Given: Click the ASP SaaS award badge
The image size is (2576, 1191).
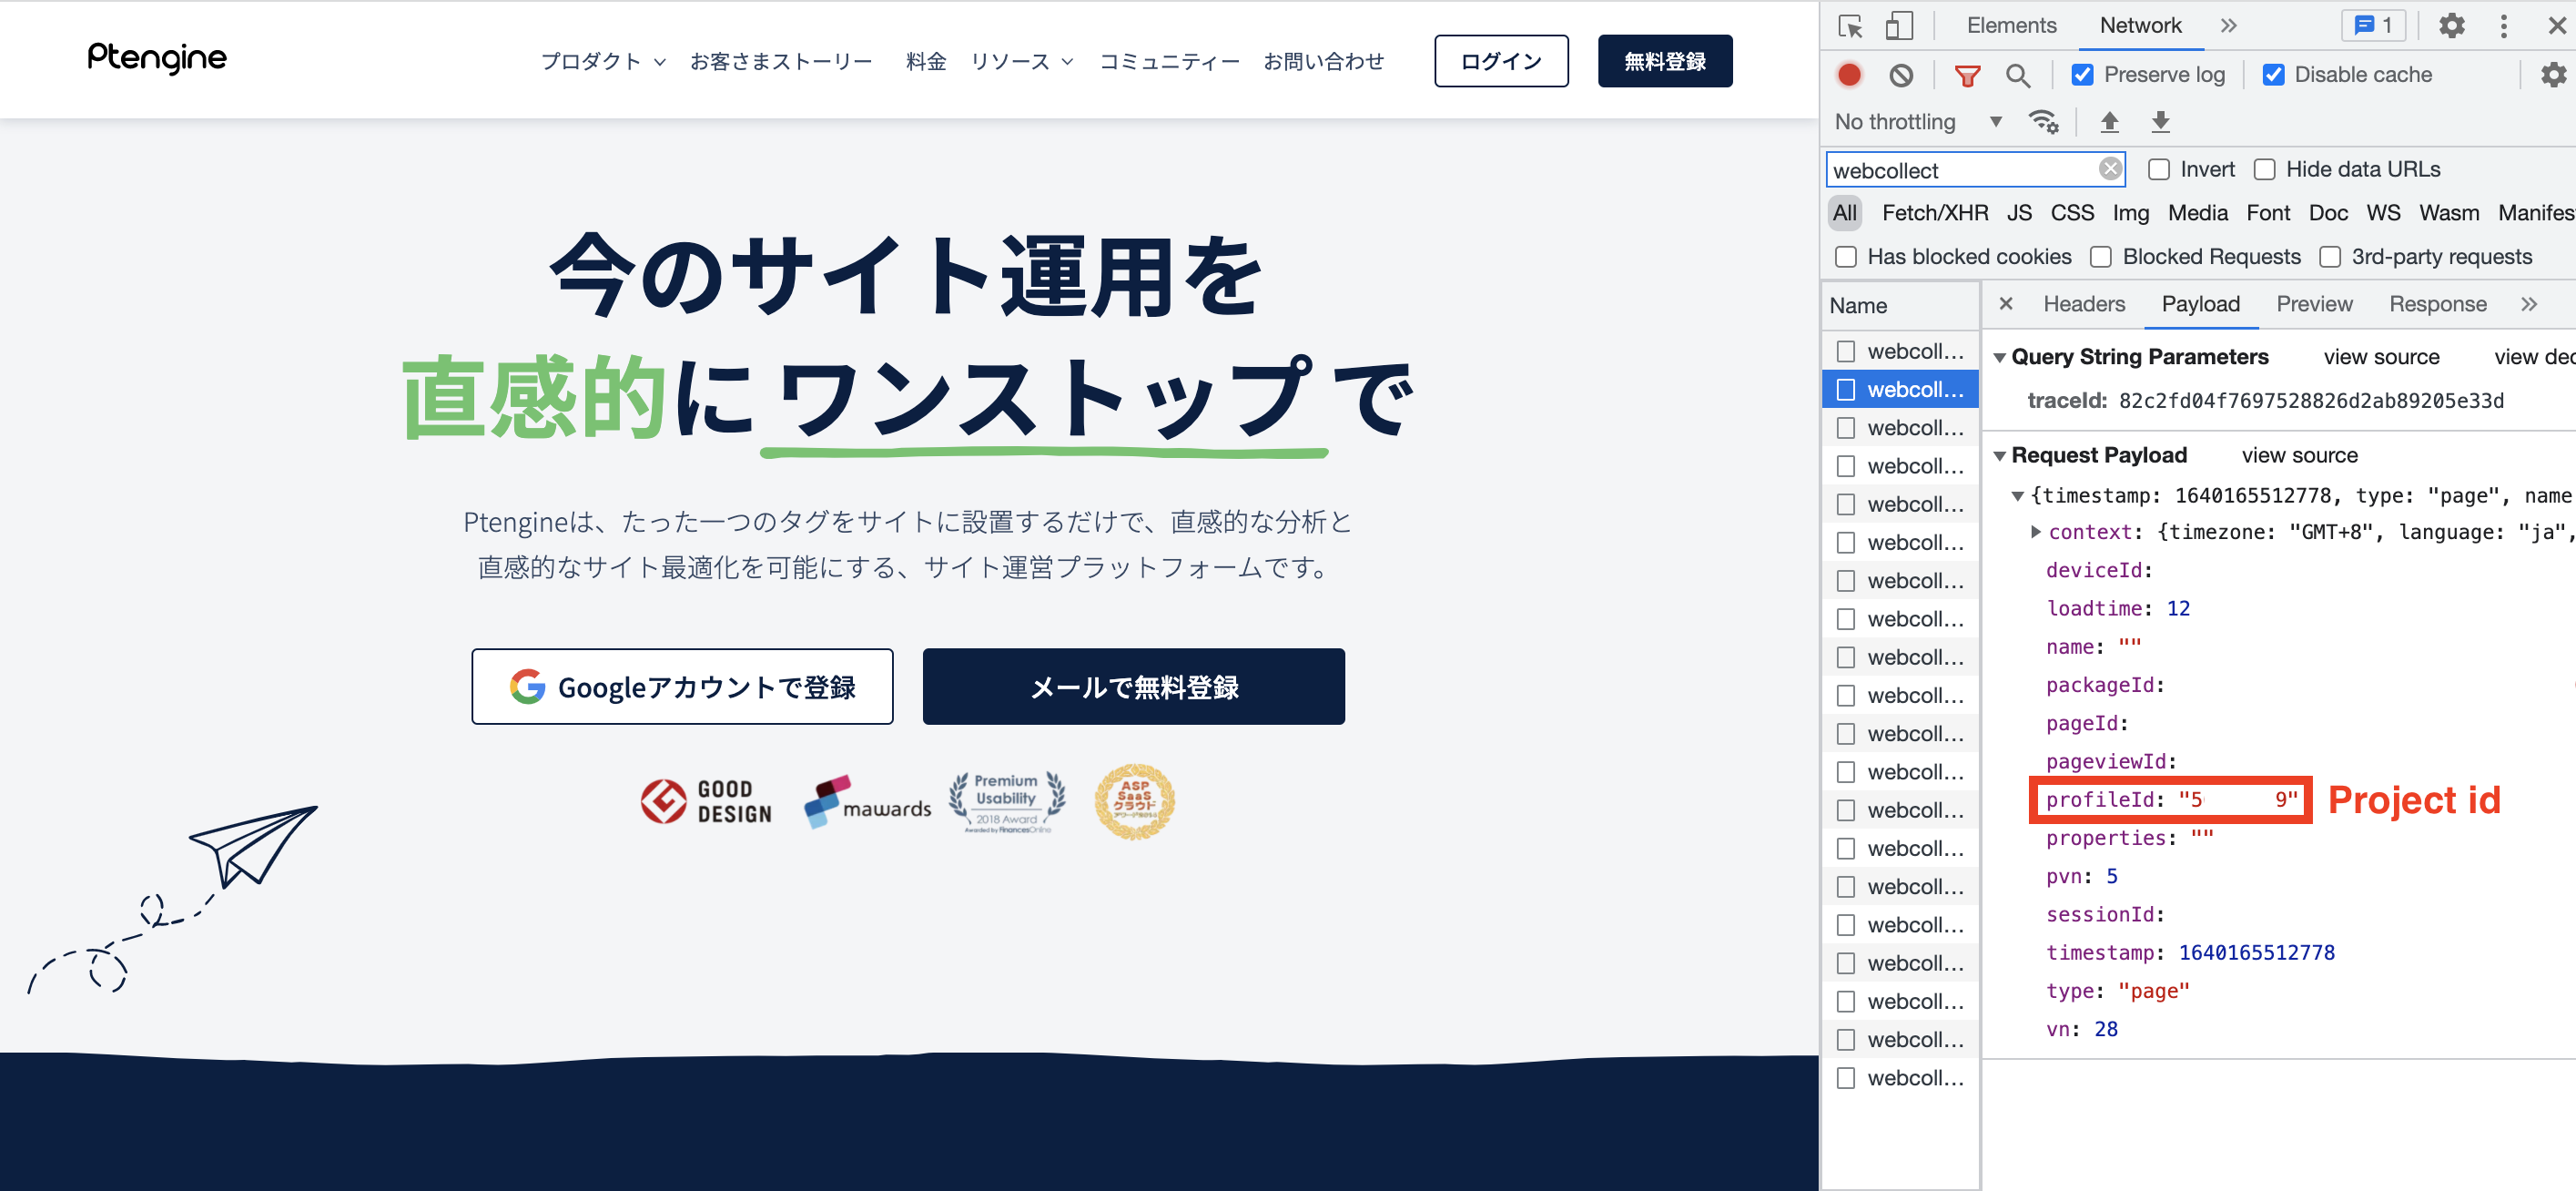Looking at the screenshot, I should click(x=1134, y=801).
